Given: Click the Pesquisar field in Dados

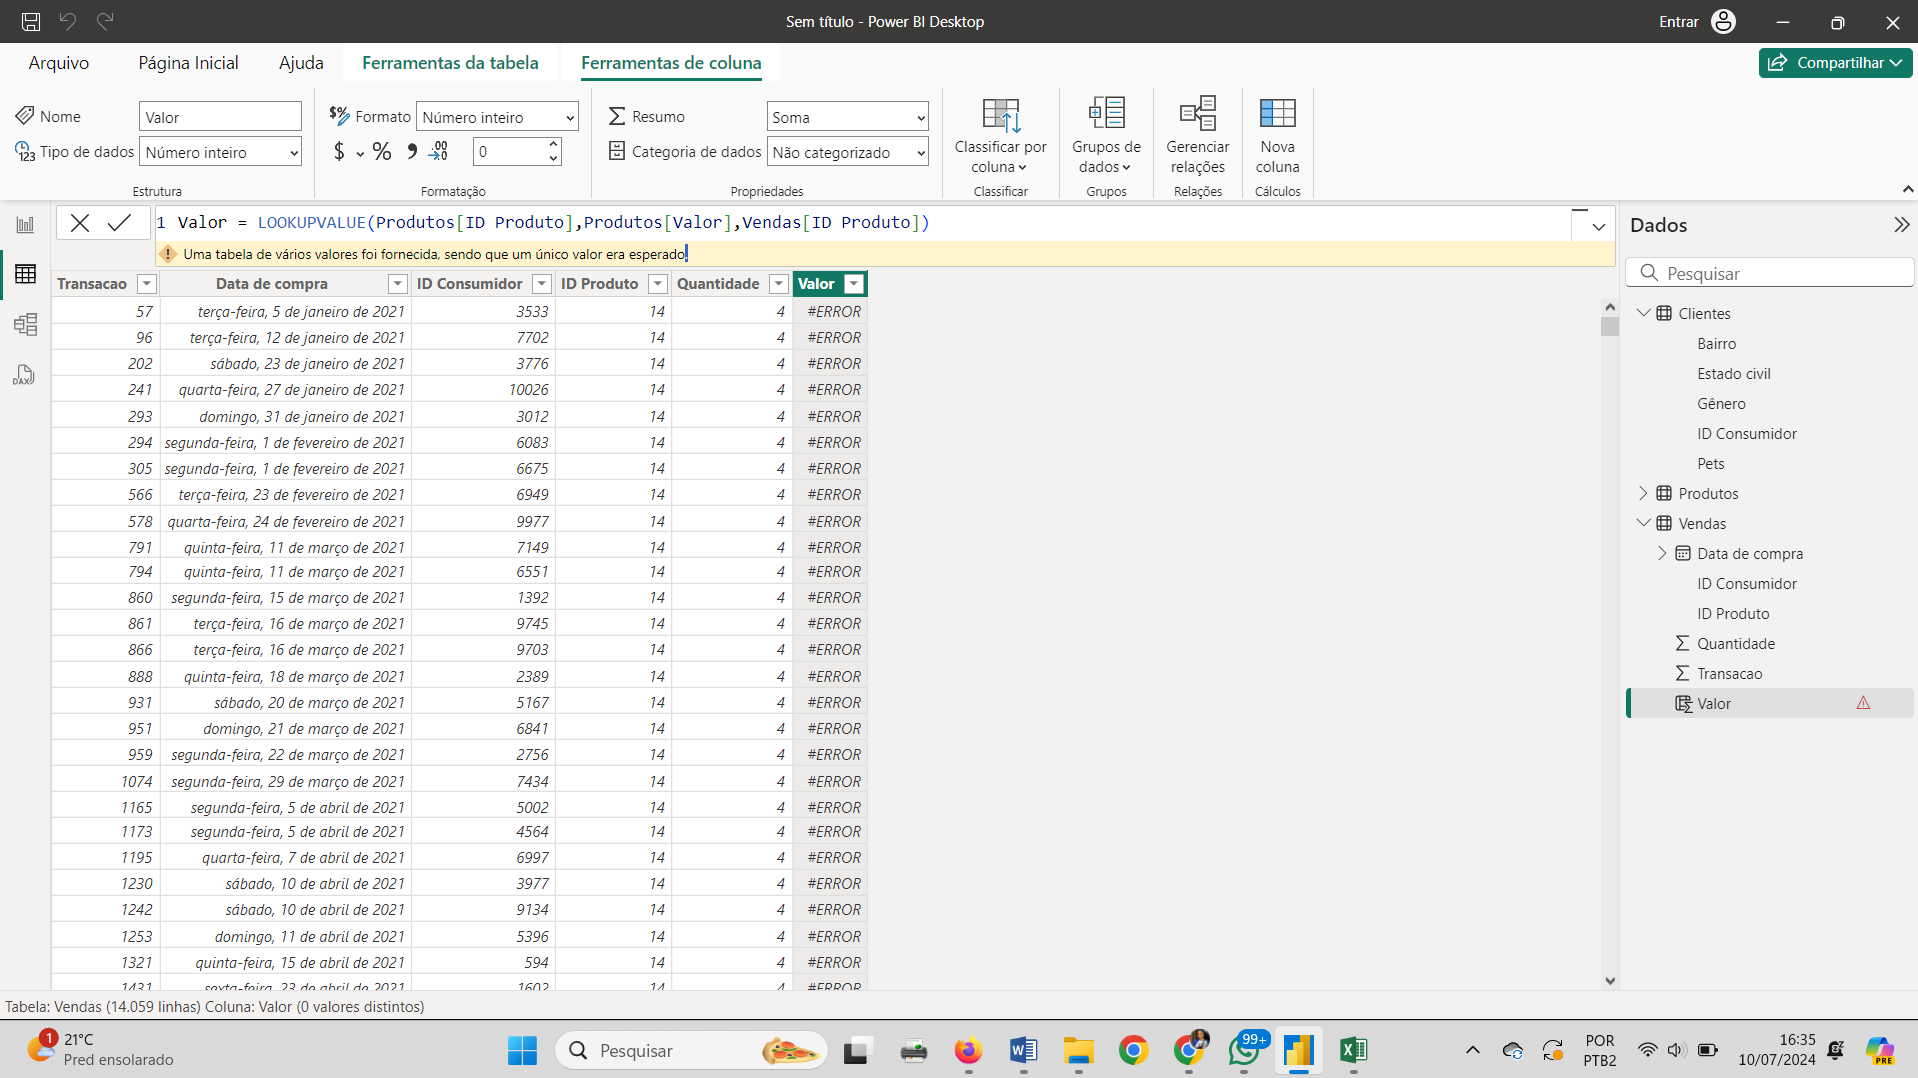Looking at the screenshot, I should point(1769,273).
